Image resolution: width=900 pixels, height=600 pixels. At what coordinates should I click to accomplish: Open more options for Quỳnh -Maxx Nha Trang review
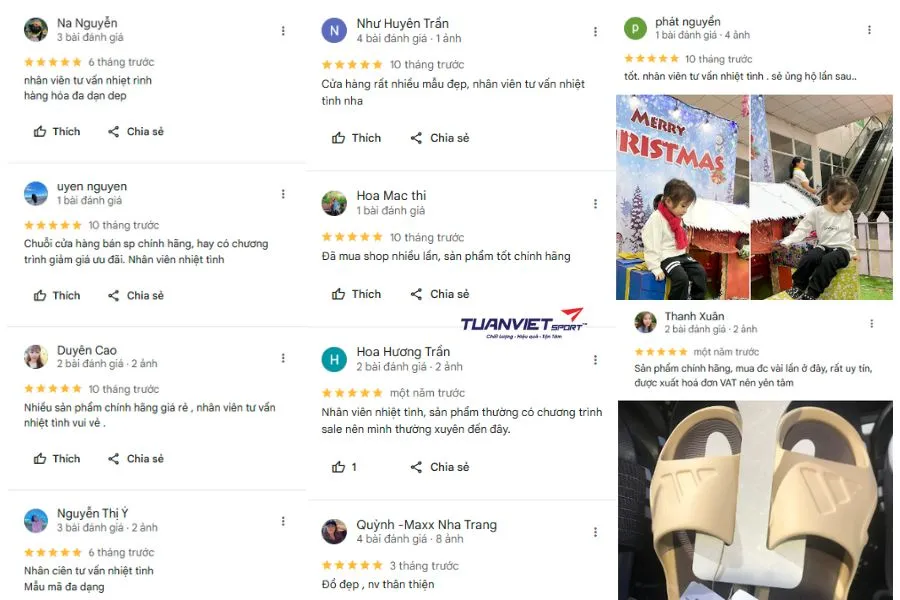click(595, 532)
